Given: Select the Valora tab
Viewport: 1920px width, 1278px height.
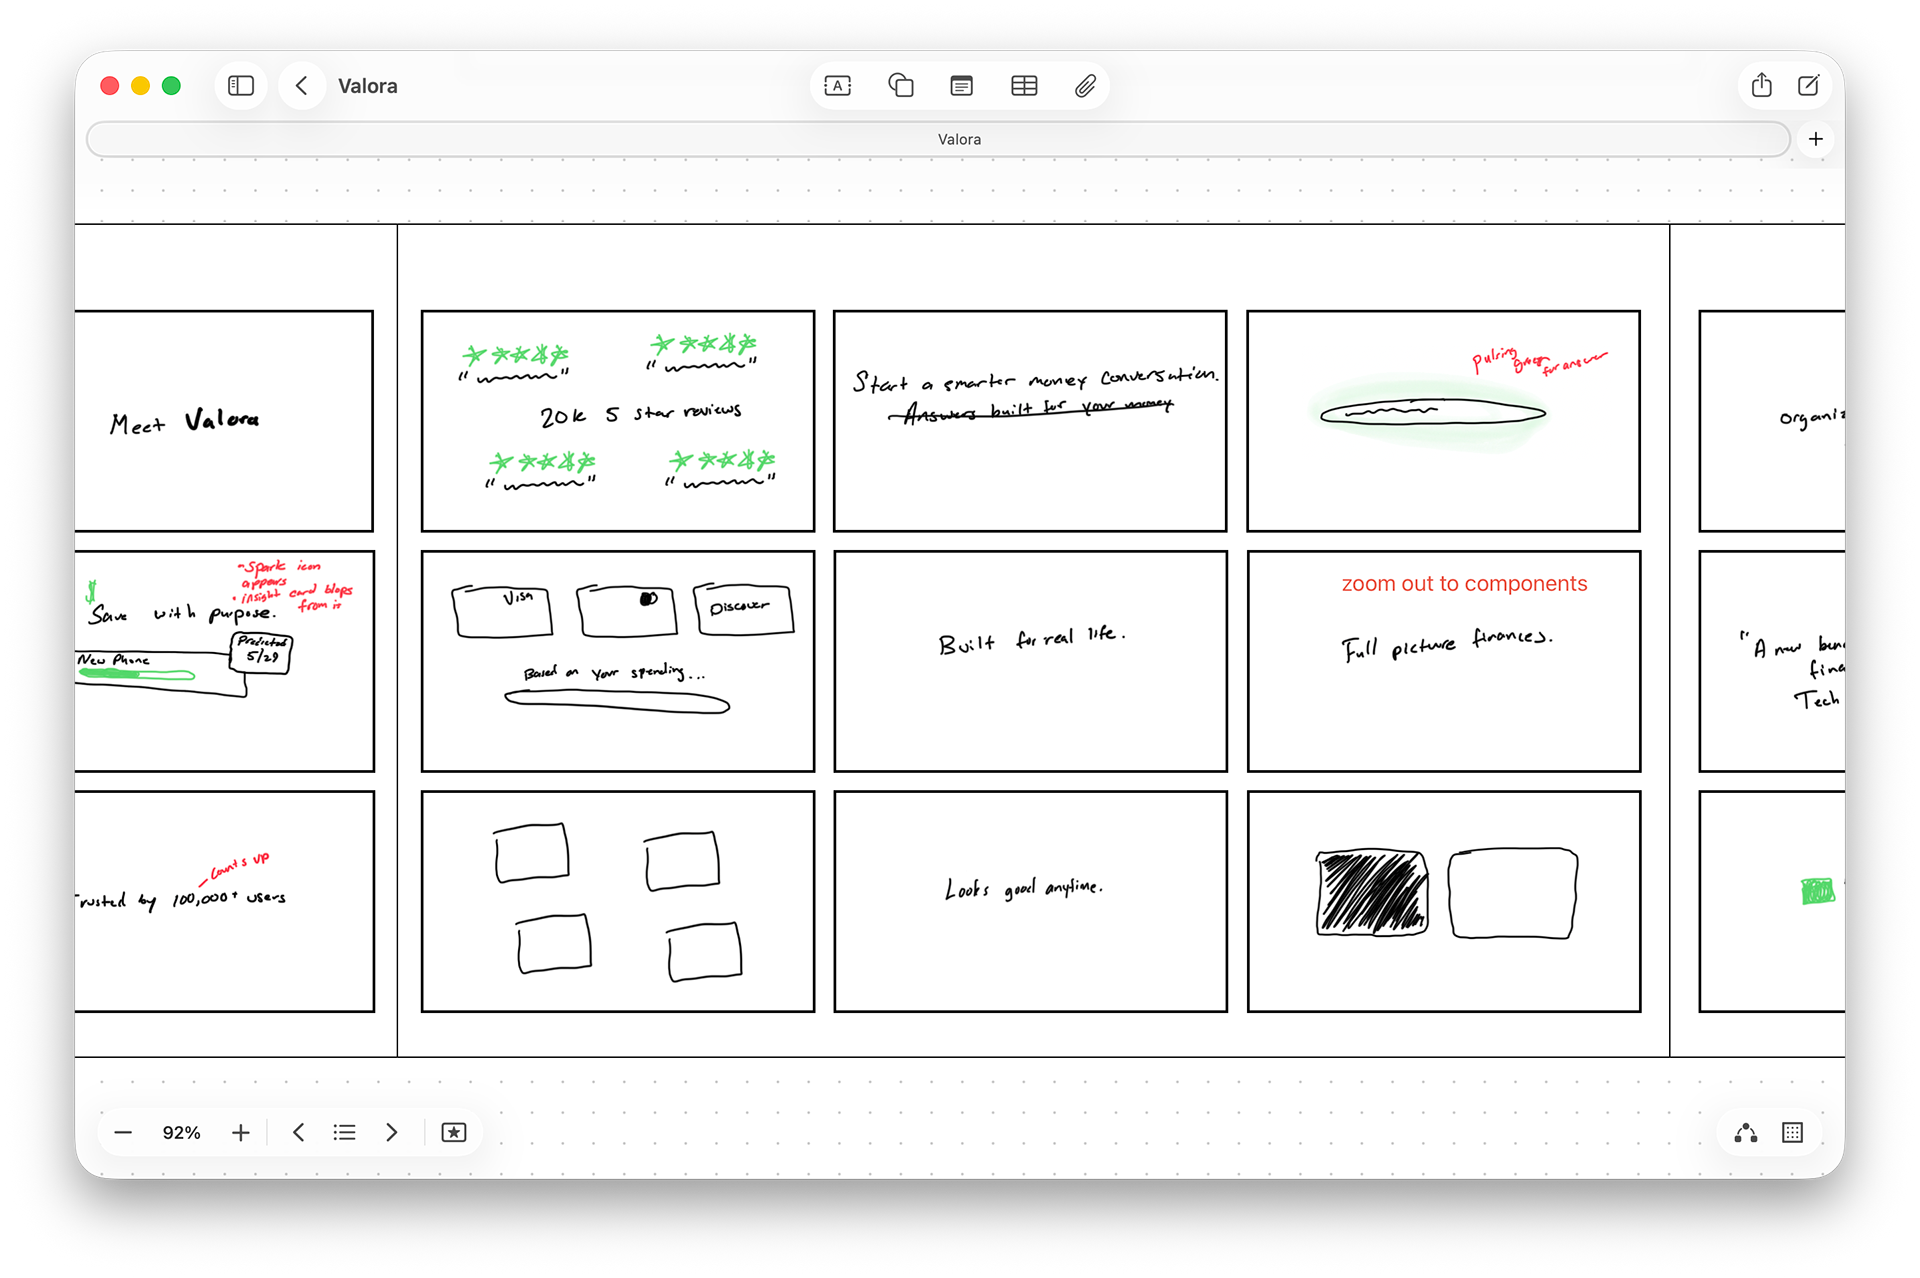Looking at the screenshot, I should [x=937, y=139].
